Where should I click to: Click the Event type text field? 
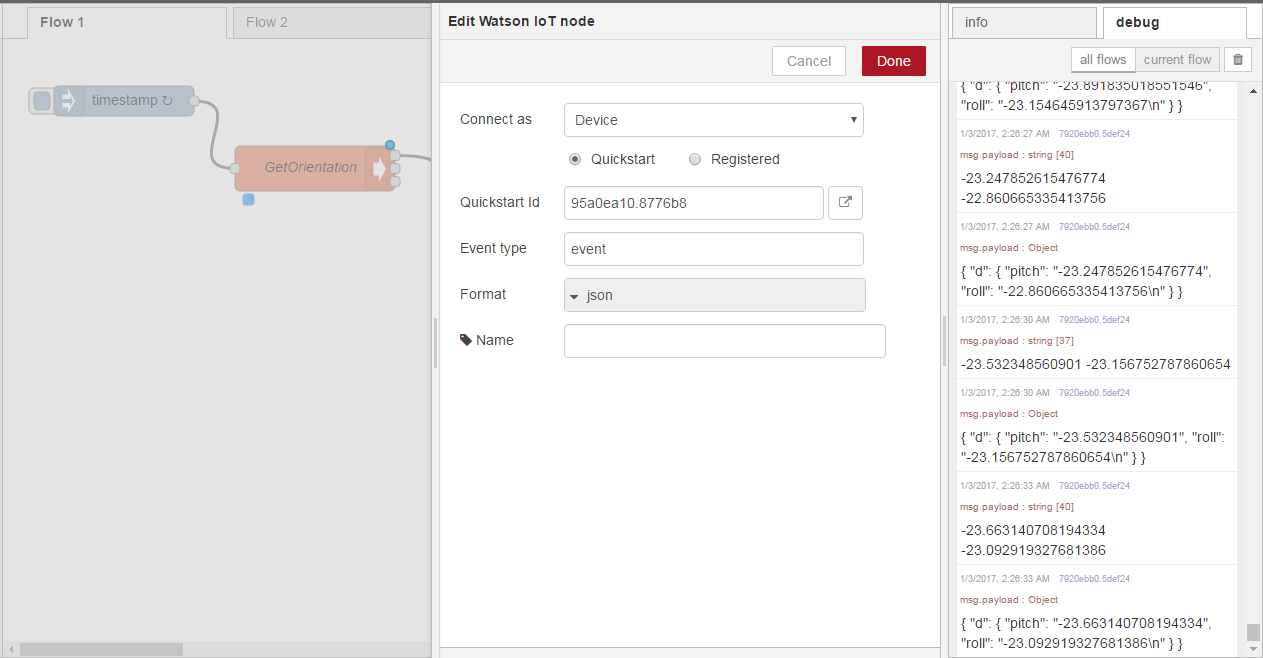[x=713, y=249]
